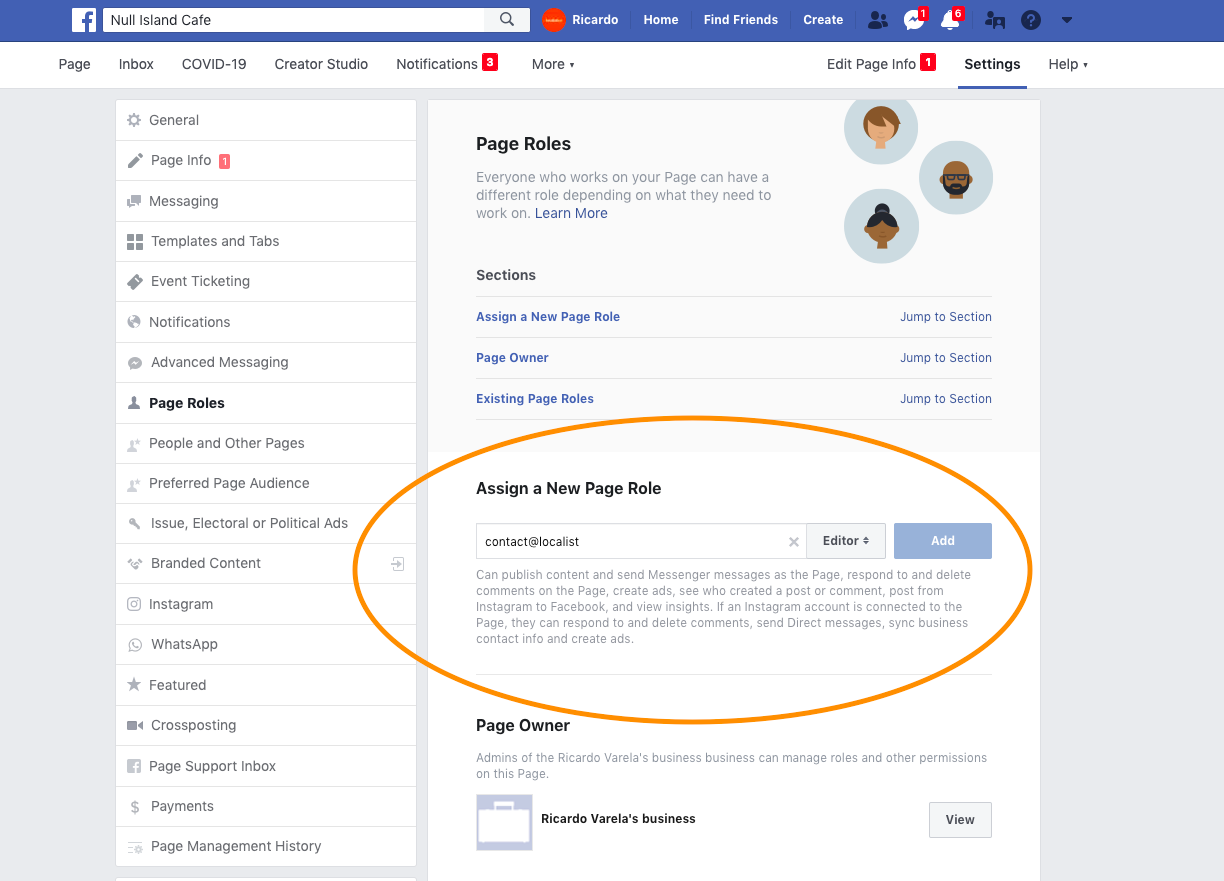Click the Featured star icon
This screenshot has height=881, width=1224.
pos(134,685)
